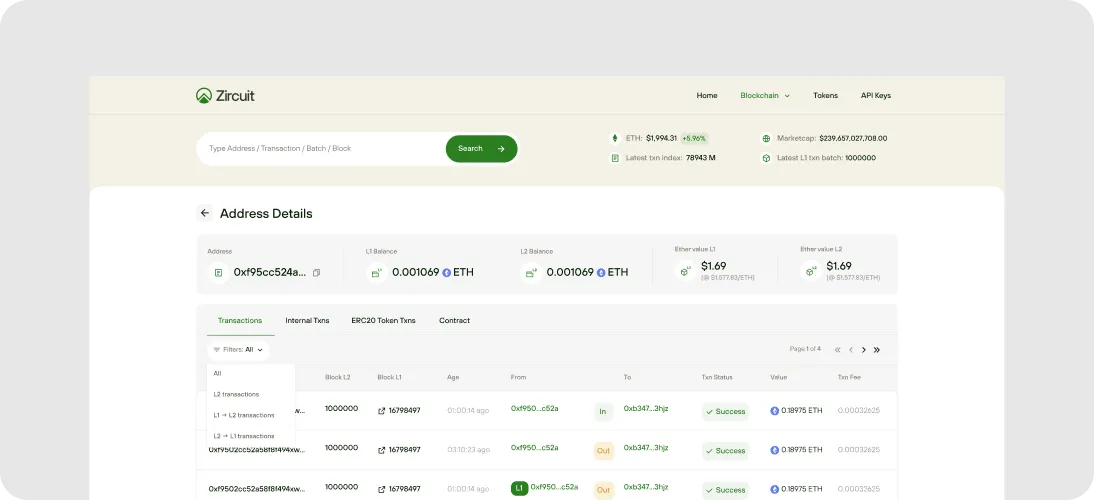Go to the next transactions page
Screen dimensions: 1094x500
(x=864, y=350)
